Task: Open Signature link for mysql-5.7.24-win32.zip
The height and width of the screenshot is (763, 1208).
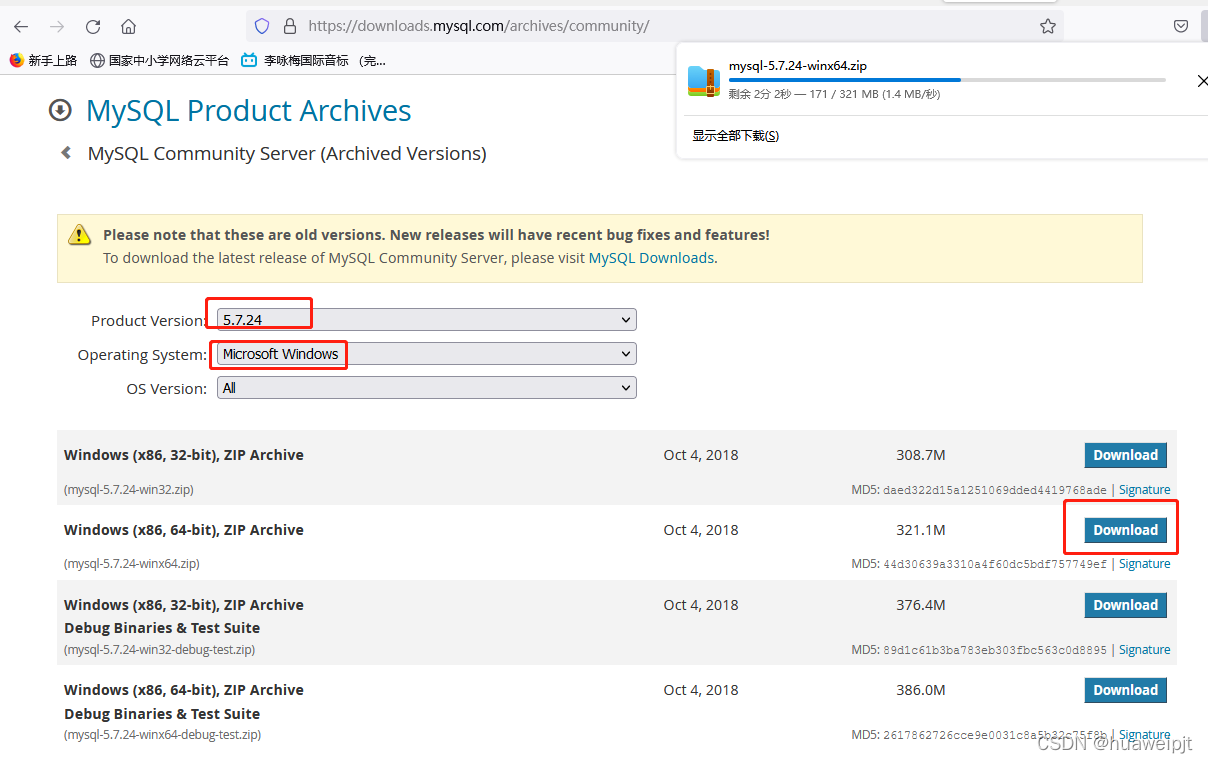Action: [x=1144, y=490]
